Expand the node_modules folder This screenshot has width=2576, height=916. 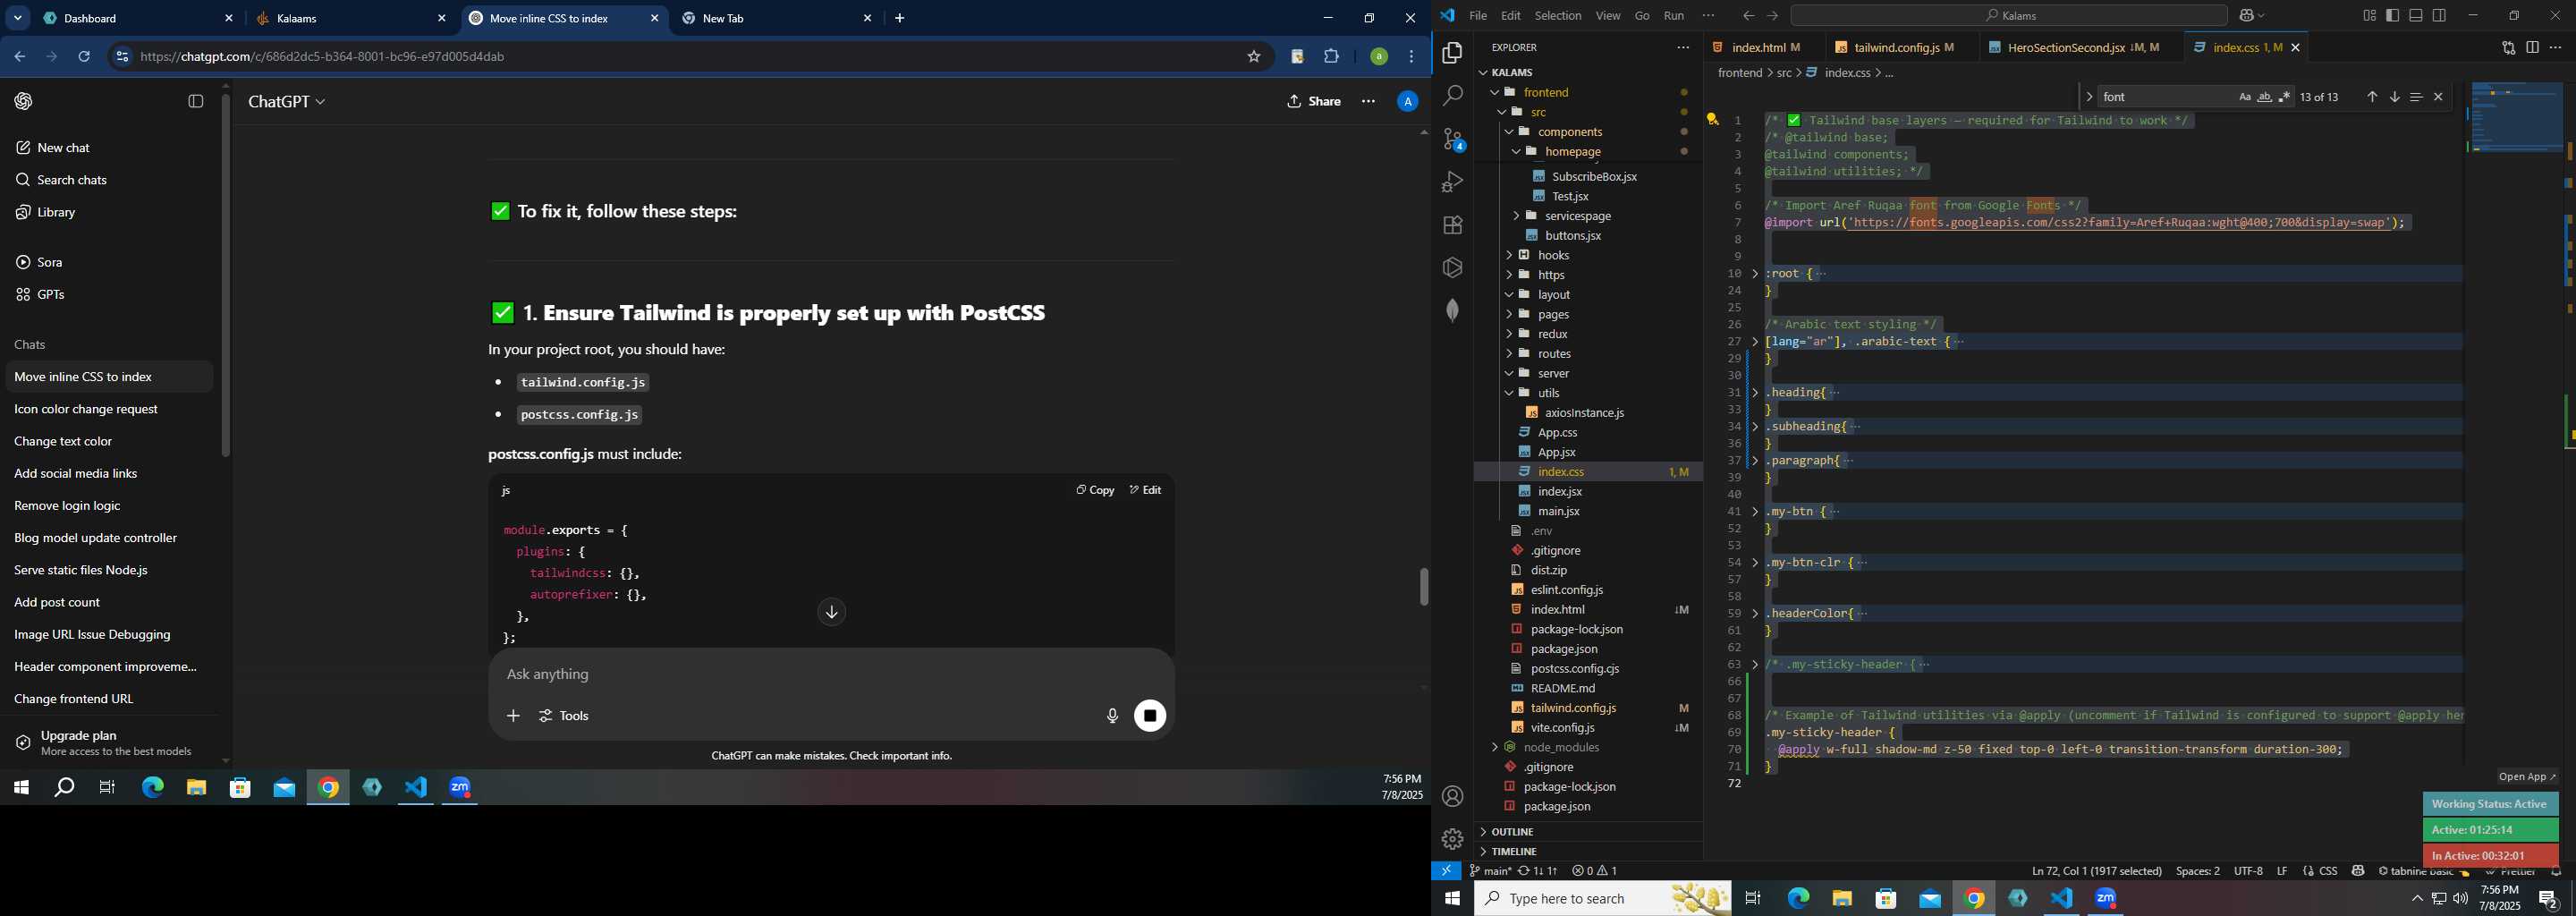pyautogui.click(x=1494, y=748)
